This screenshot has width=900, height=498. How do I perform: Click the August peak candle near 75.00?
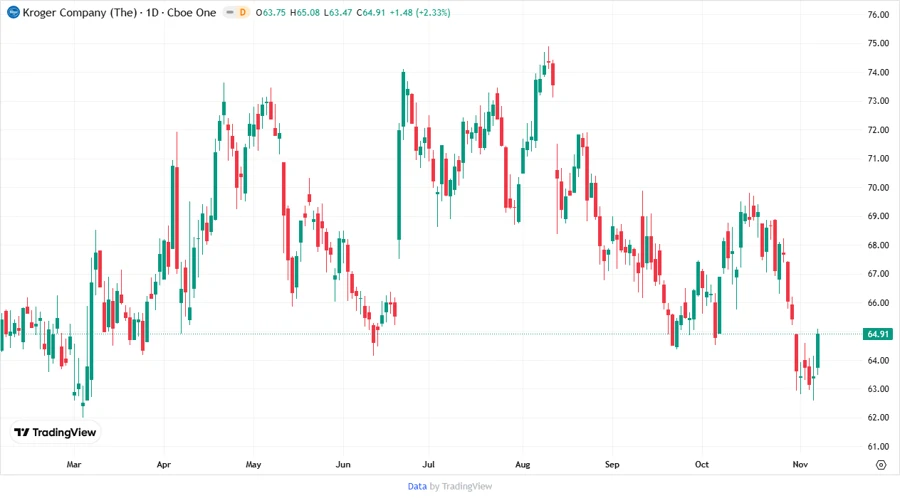pos(548,57)
